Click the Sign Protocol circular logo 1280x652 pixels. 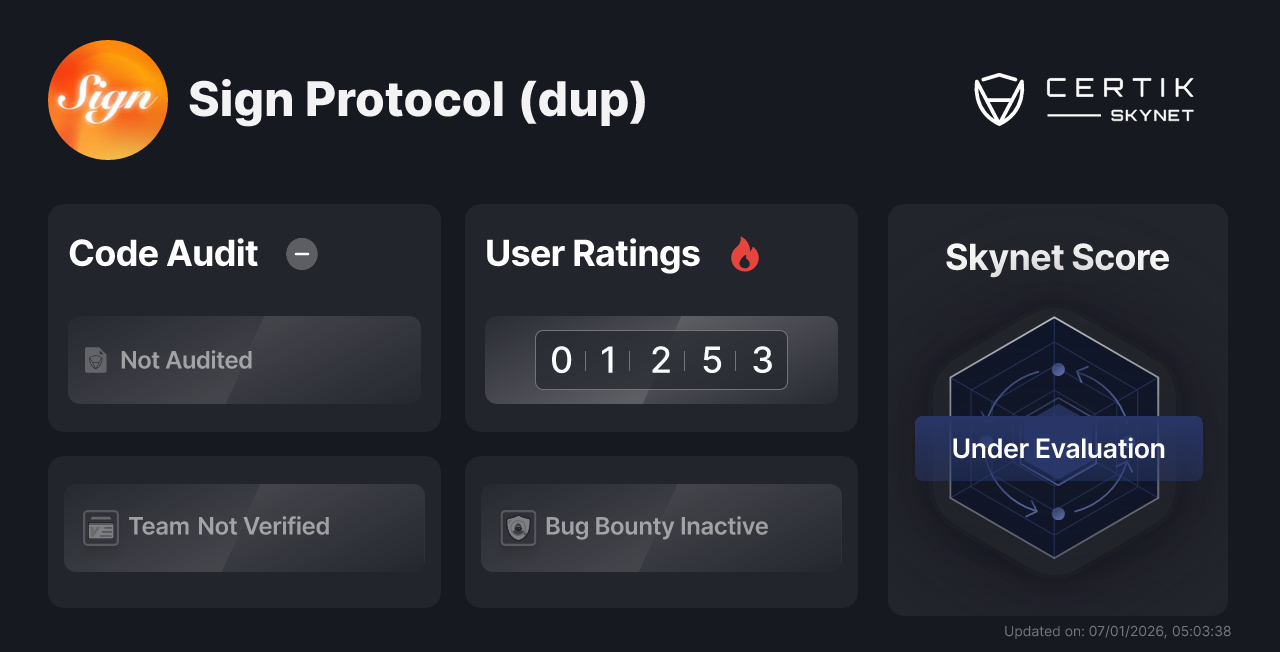pos(108,99)
